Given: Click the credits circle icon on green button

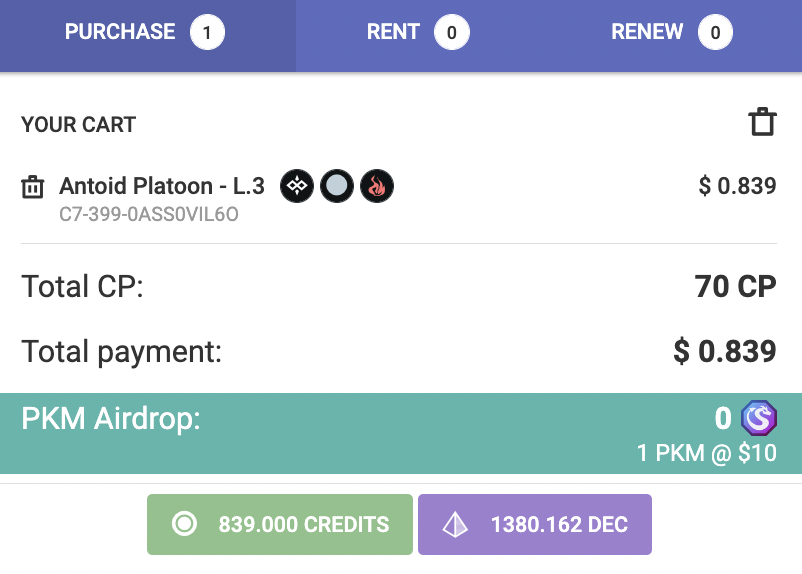Looking at the screenshot, I should [184, 524].
